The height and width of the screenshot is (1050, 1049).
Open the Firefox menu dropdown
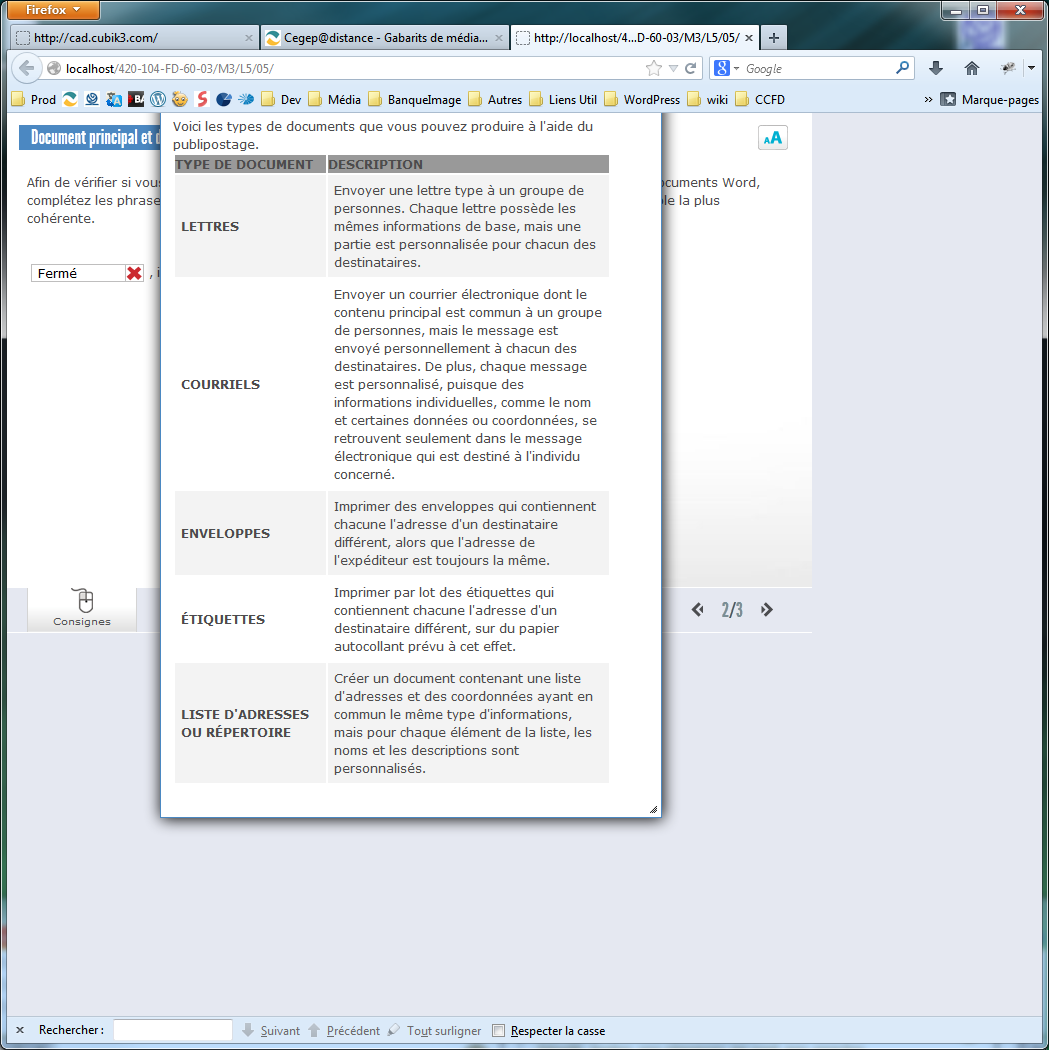(x=55, y=10)
